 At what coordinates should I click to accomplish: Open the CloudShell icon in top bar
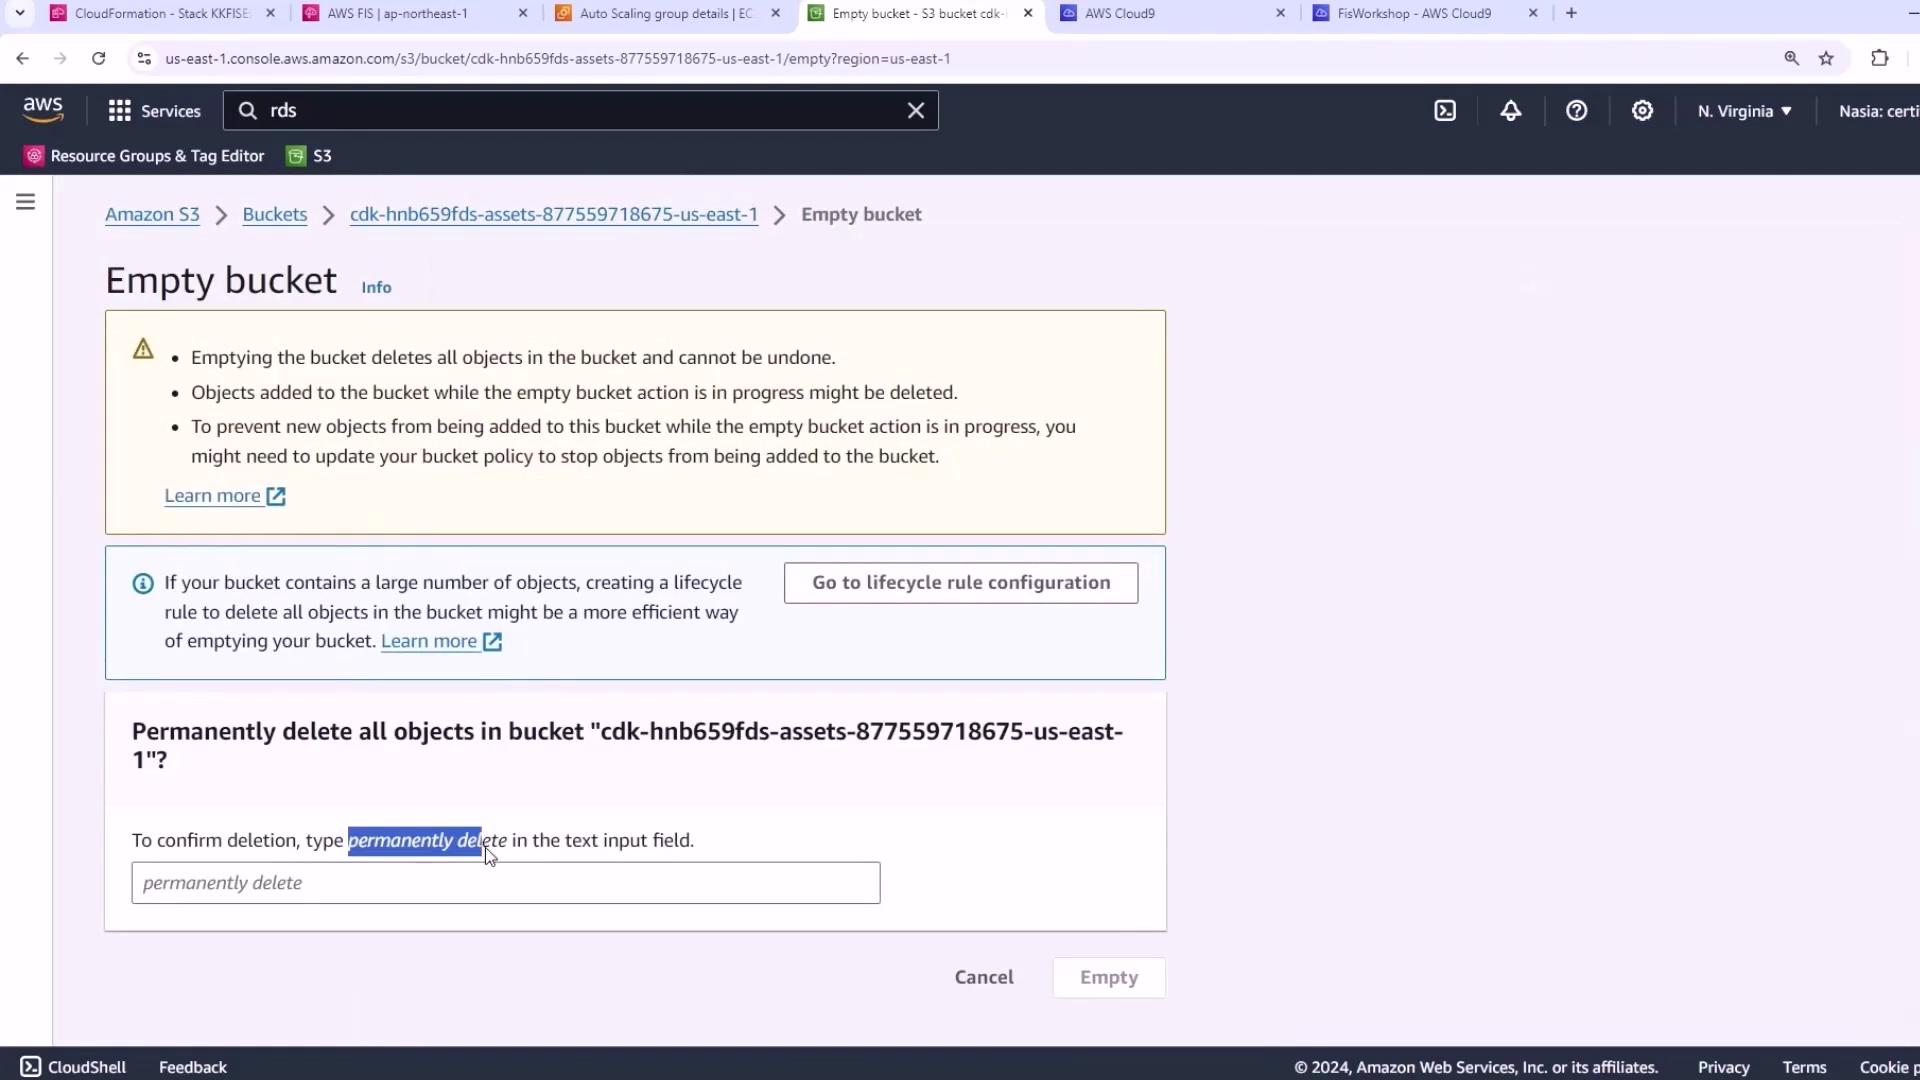[x=1445, y=111]
